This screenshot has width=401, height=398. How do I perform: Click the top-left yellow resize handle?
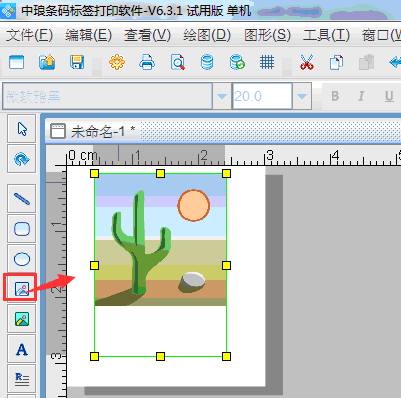pyautogui.click(x=94, y=173)
